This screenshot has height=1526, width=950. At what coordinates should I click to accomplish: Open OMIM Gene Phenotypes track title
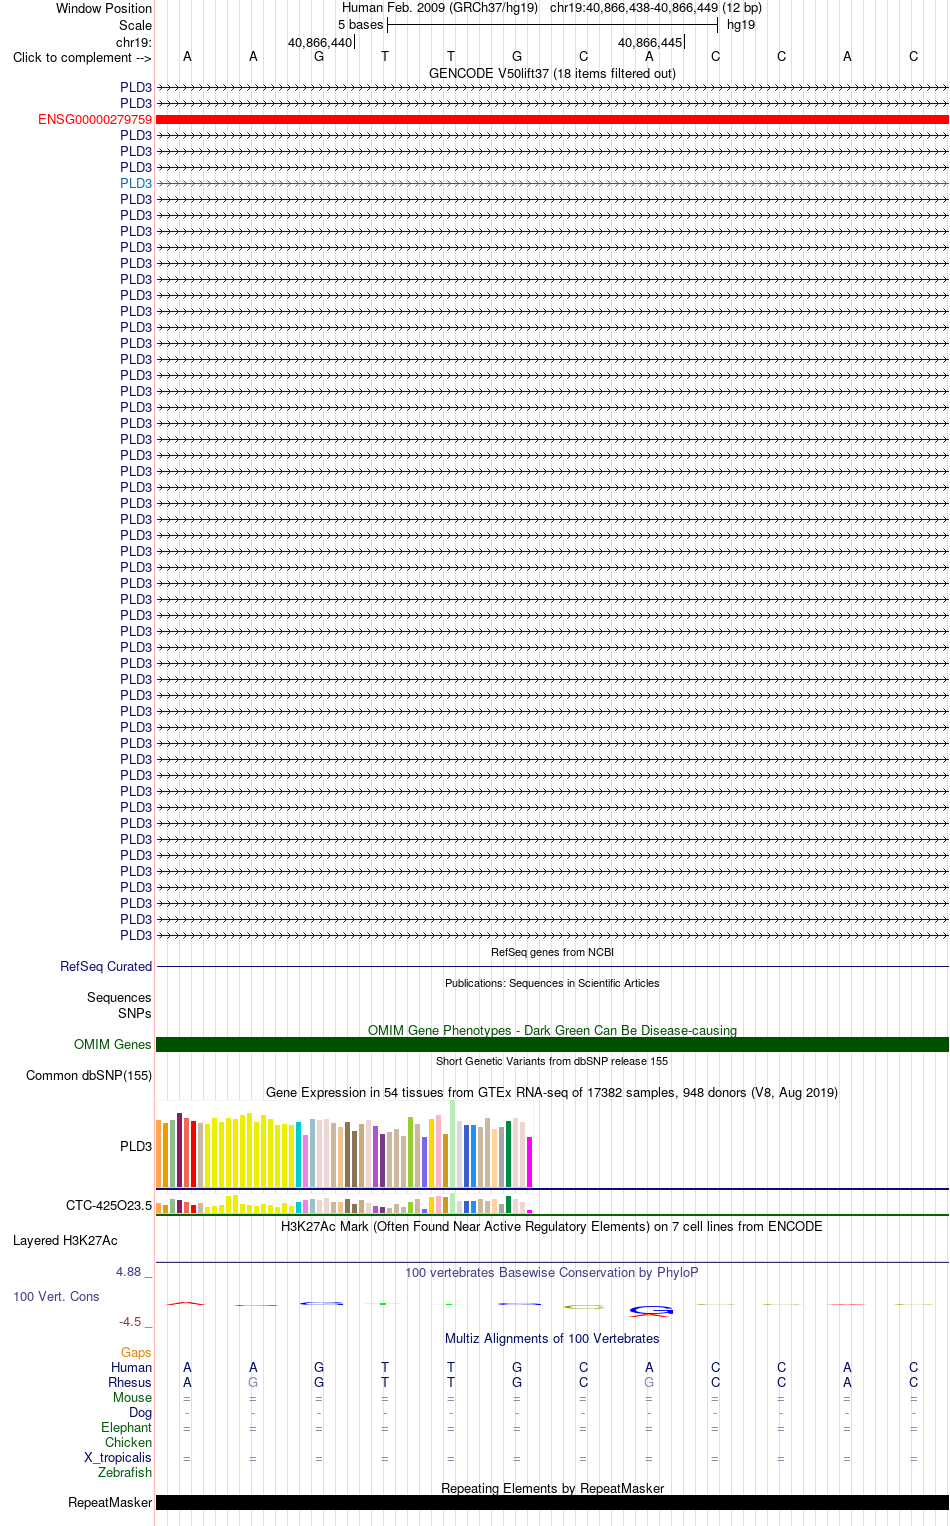pyautogui.click(x=552, y=1030)
